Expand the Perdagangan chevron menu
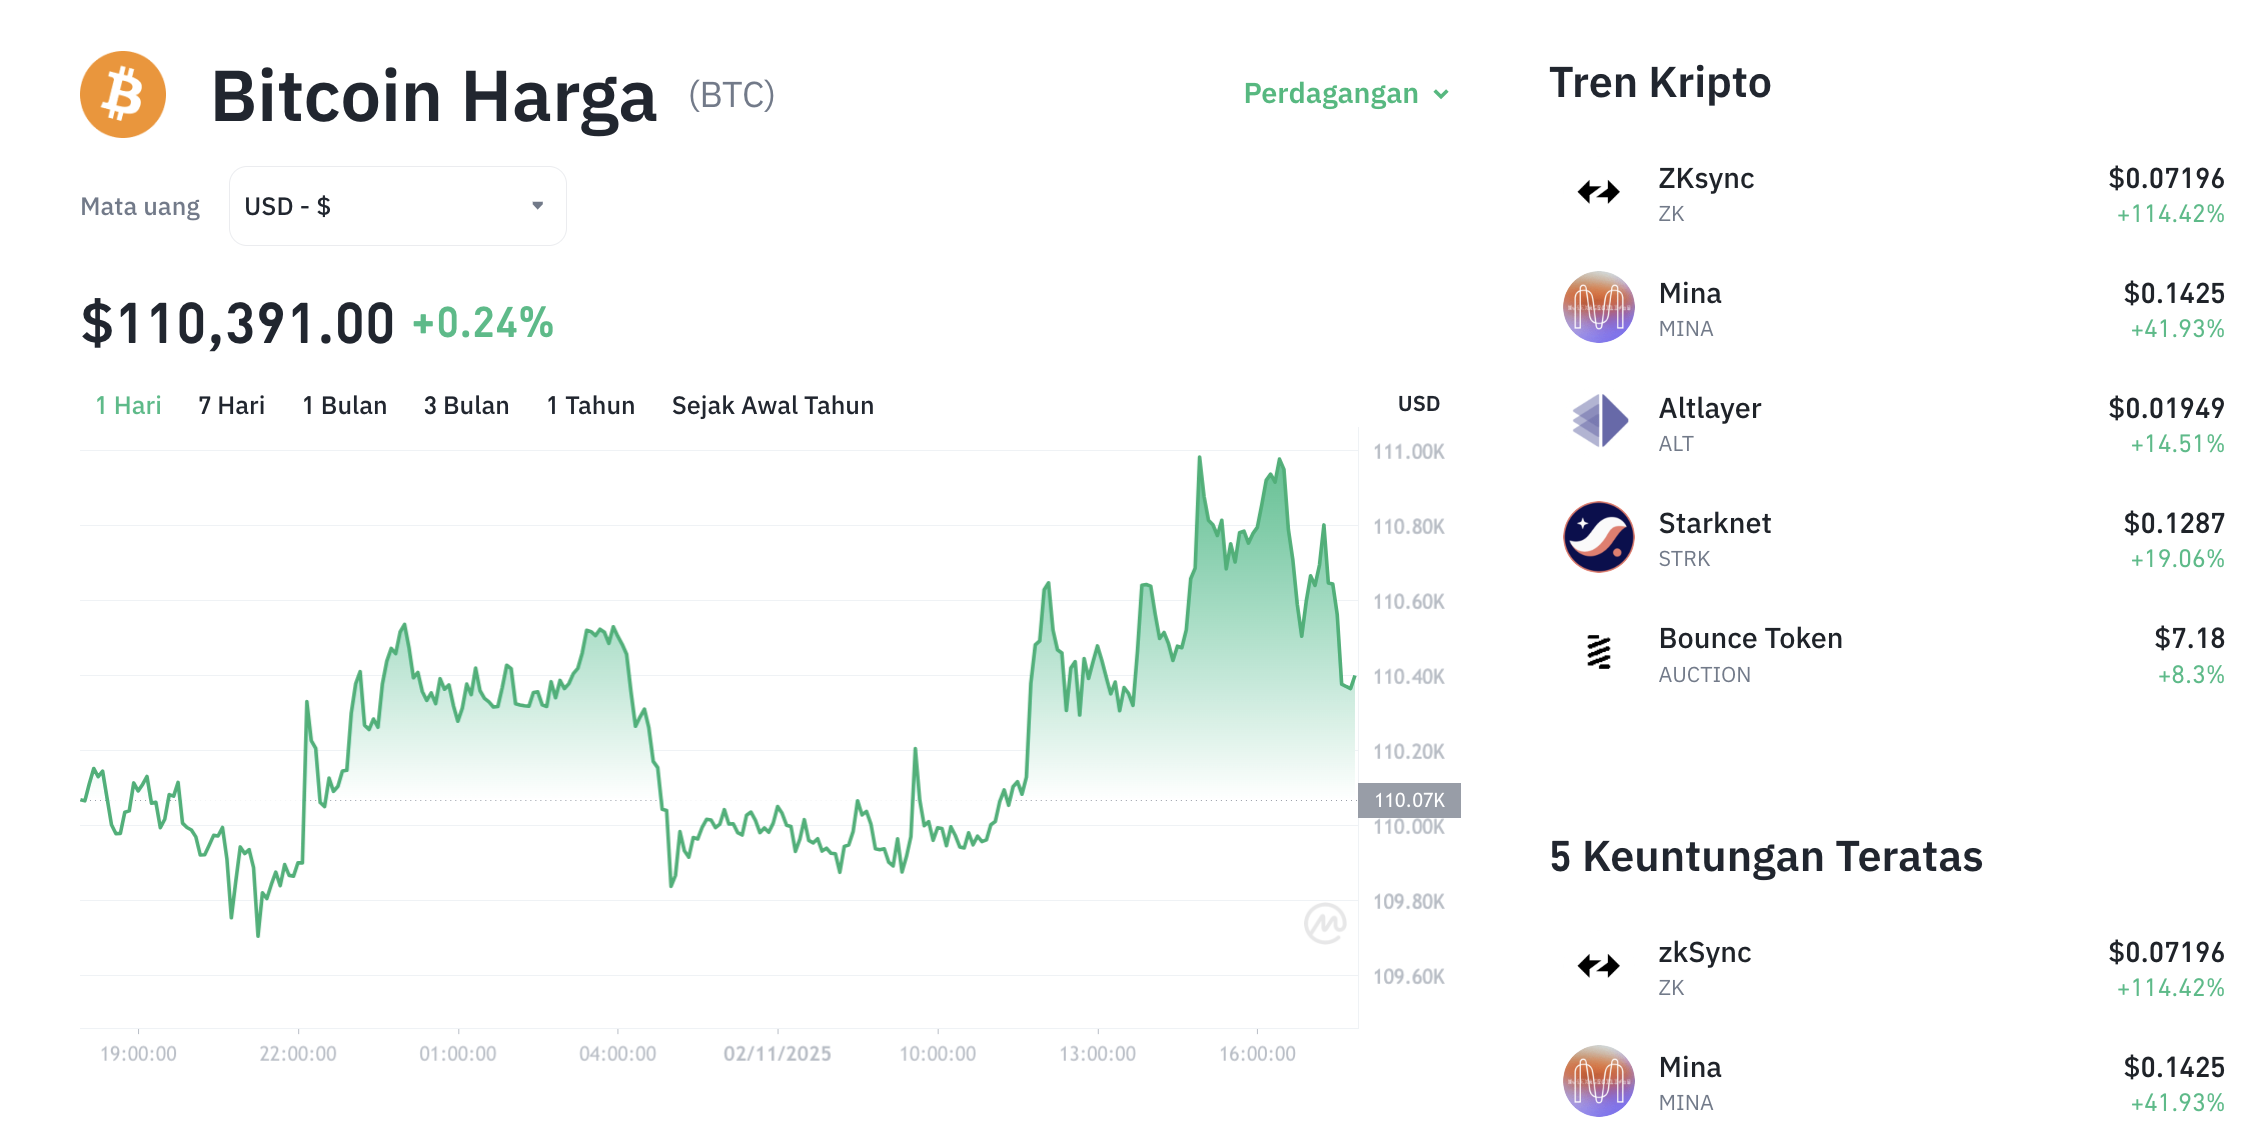 pos(1441,94)
